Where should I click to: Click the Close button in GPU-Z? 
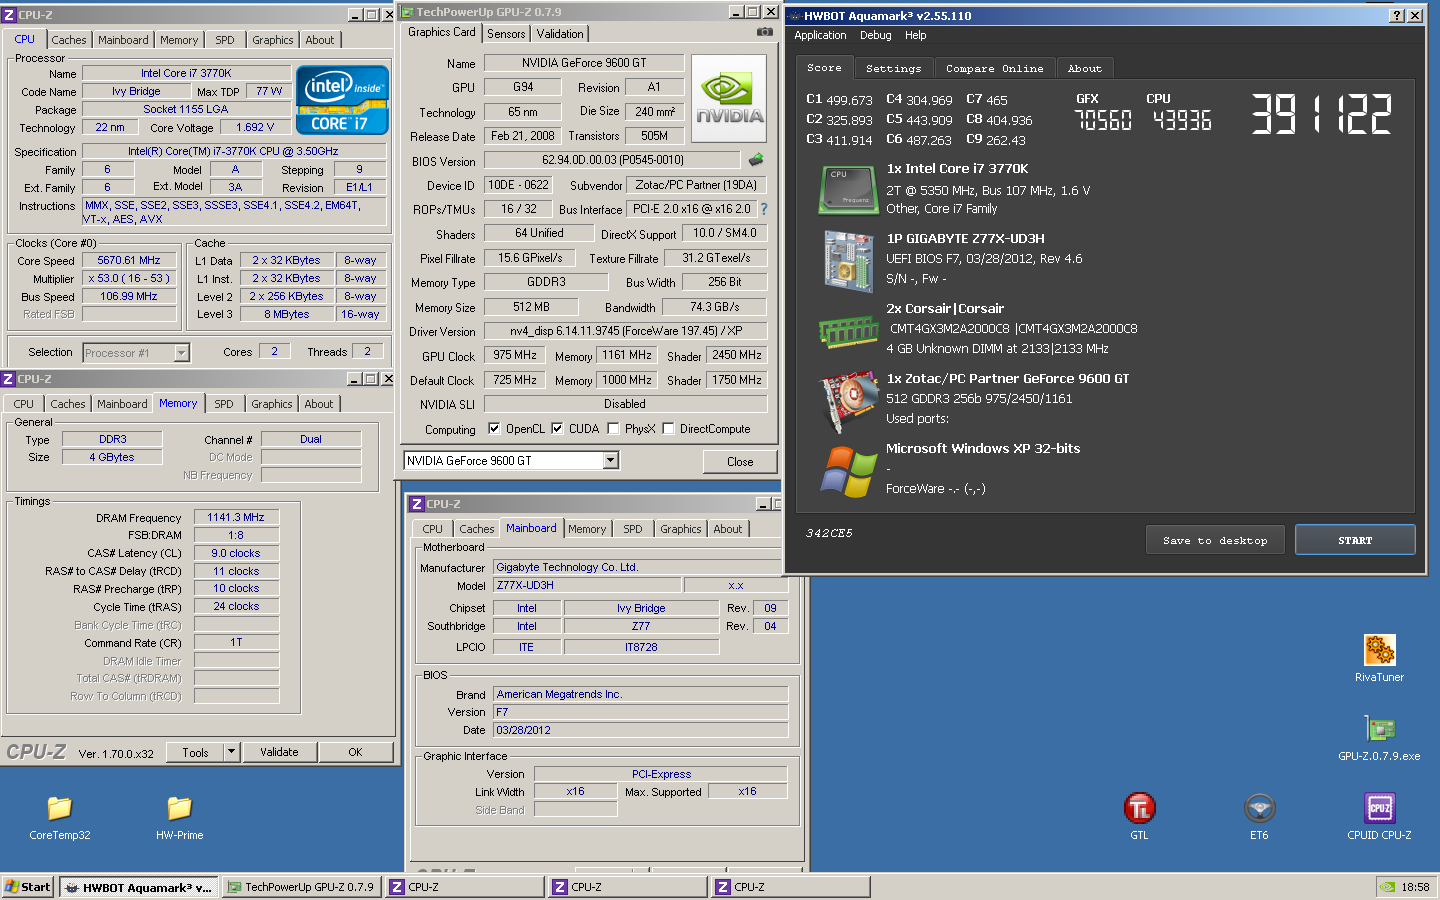[x=740, y=461]
